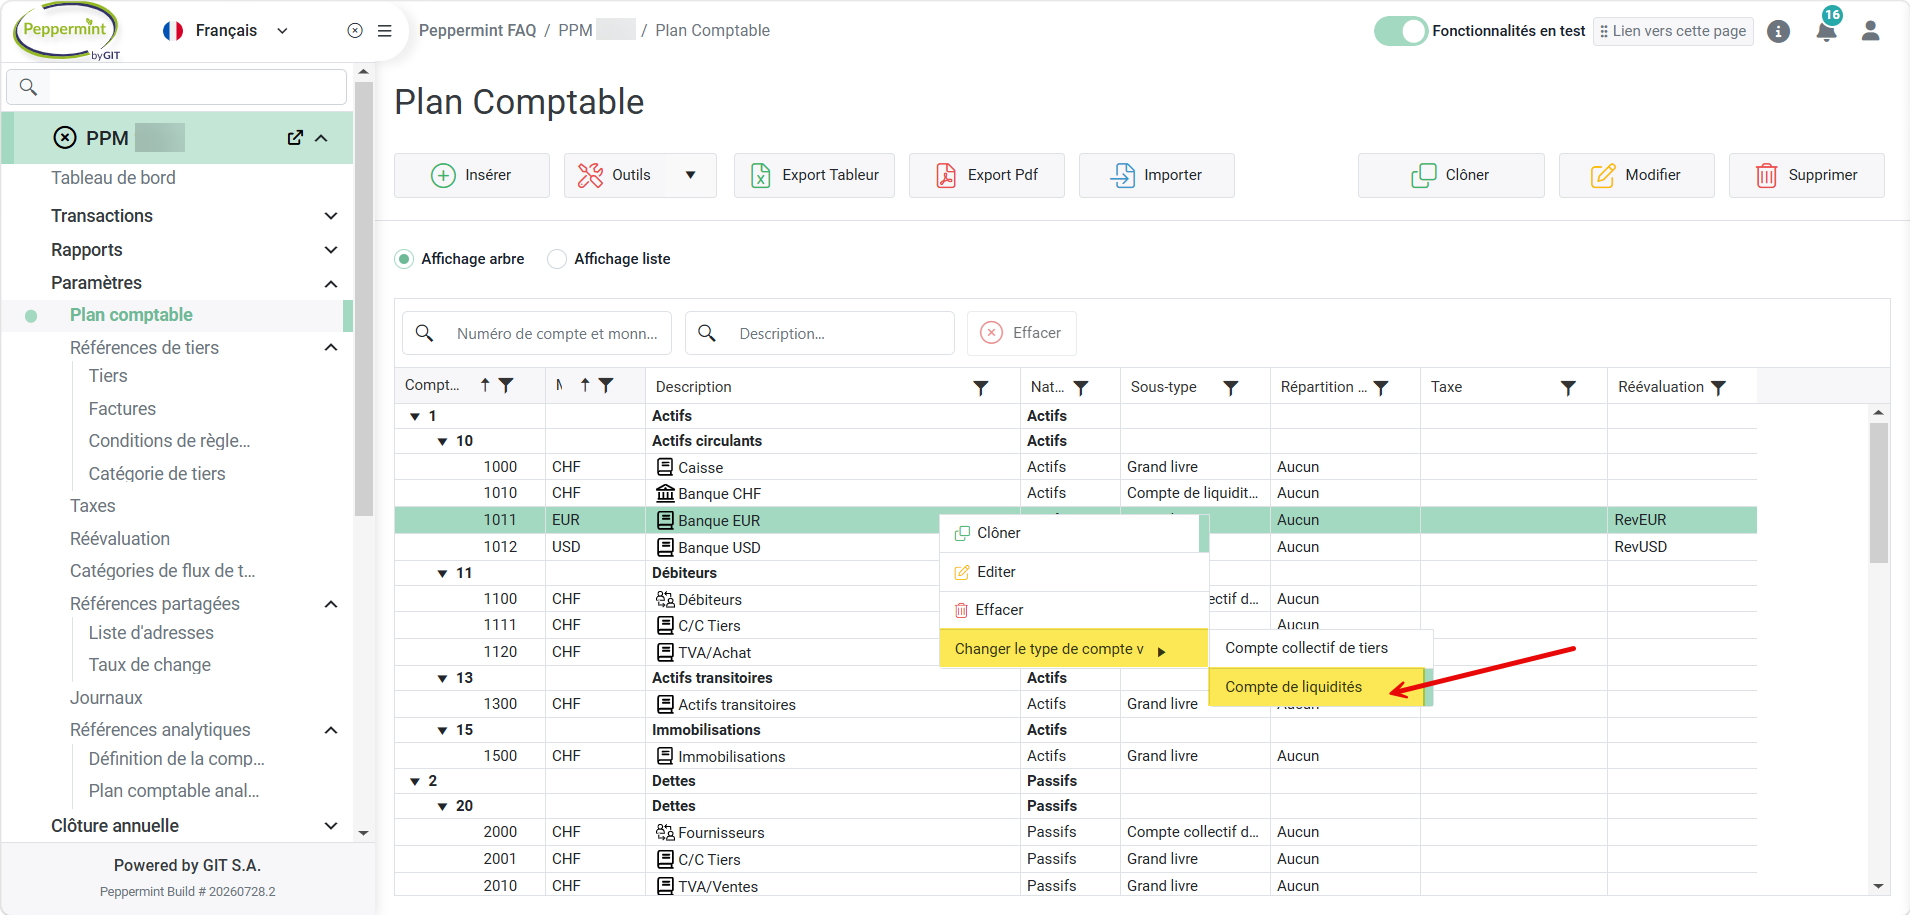Select Compte collectif de tiers option

pyautogui.click(x=1320, y=648)
